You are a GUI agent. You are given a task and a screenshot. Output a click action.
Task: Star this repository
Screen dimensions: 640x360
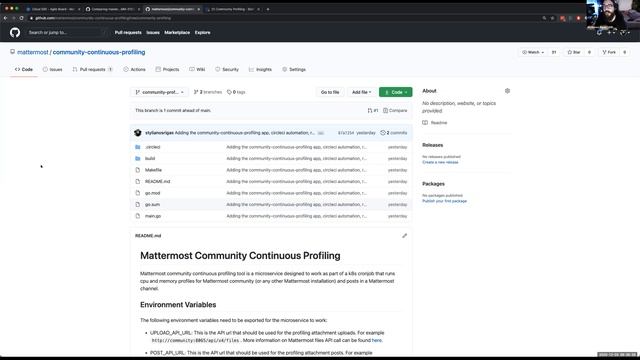[574, 52]
